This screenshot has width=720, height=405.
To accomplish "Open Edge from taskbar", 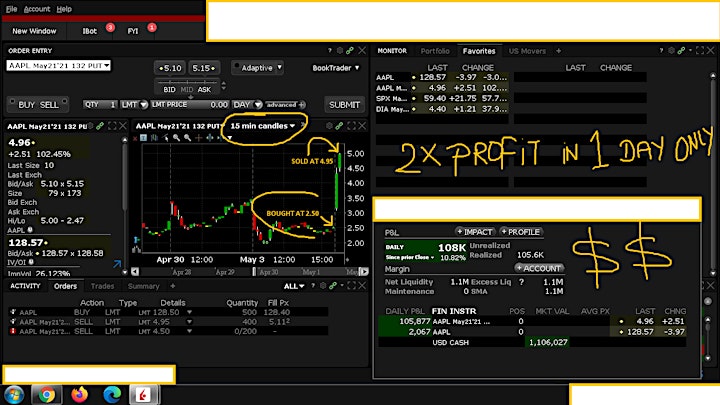I will pyautogui.click(x=112, y=394).
